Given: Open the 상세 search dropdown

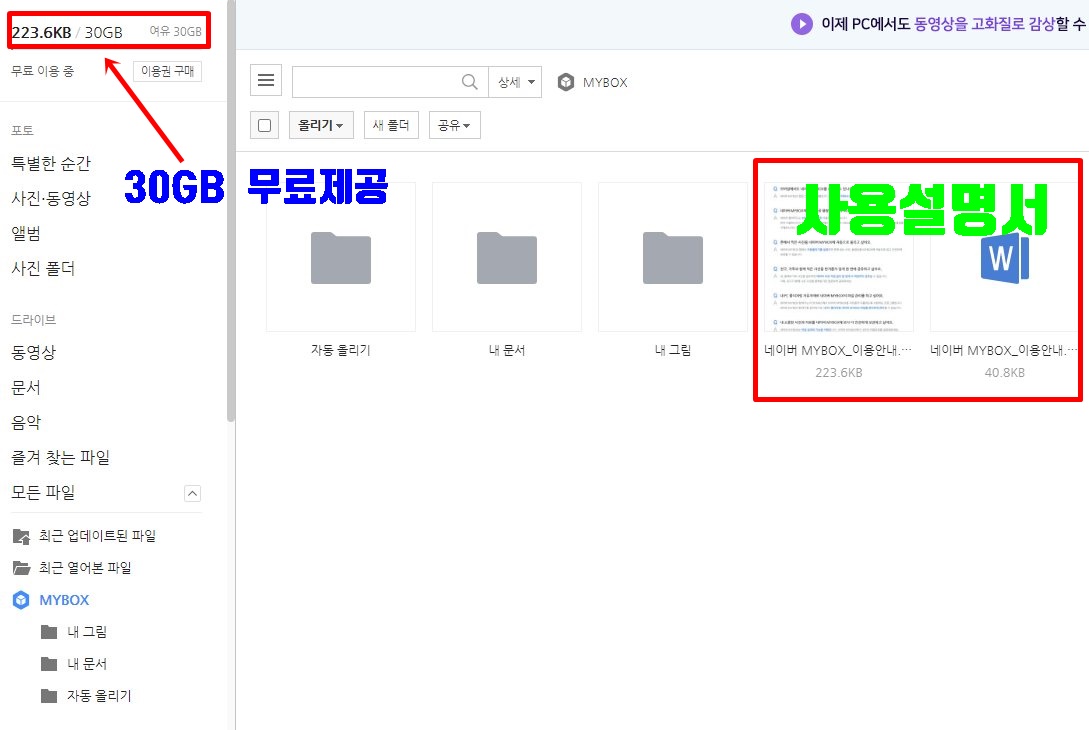Looking at the screenshot, I should [515, 82].
